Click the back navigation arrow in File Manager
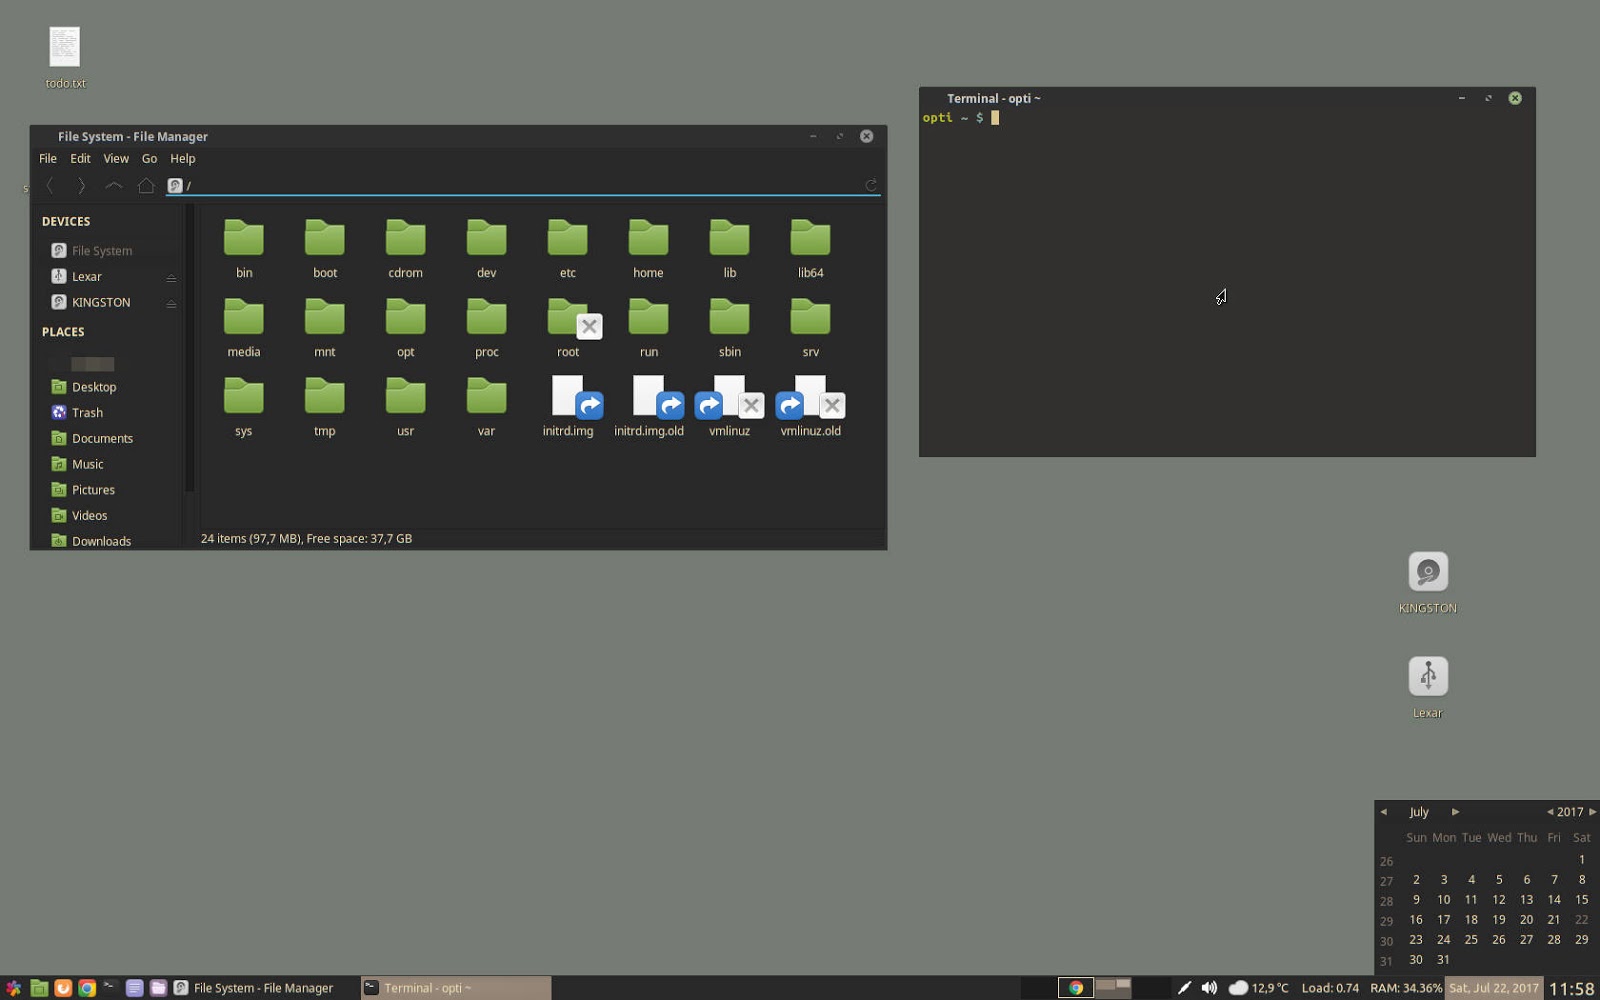Image resolution: width=1600 pixels, height=1000 pixels. click(50, 185)
